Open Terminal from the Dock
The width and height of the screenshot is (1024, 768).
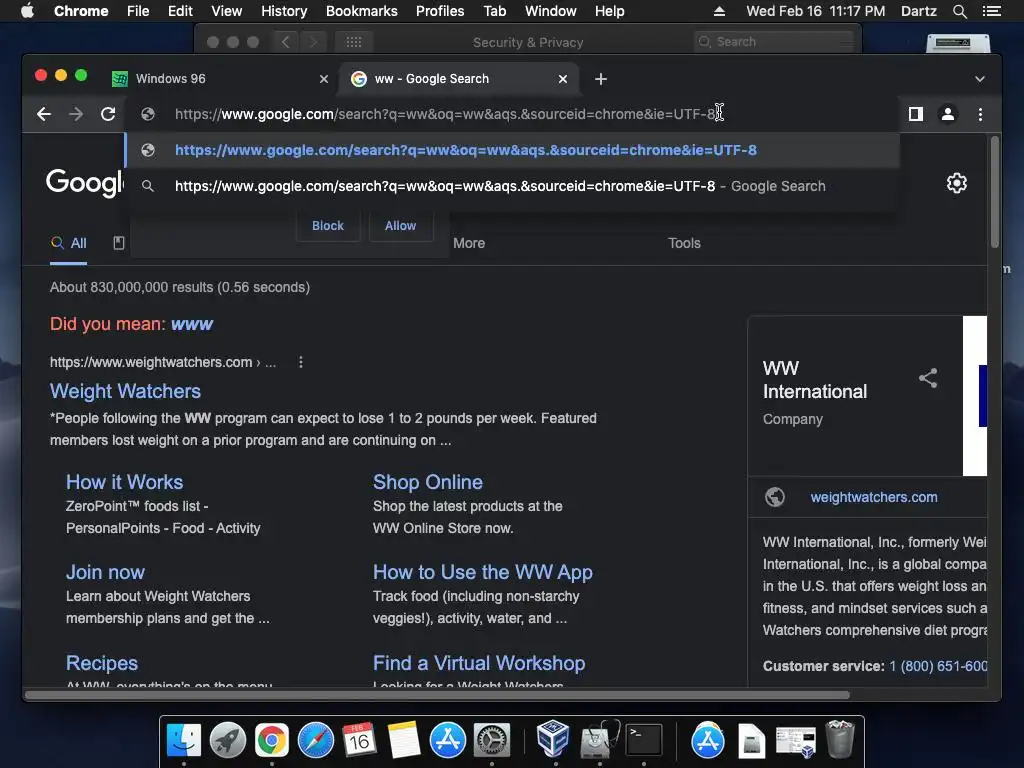[x=644, y=740]
